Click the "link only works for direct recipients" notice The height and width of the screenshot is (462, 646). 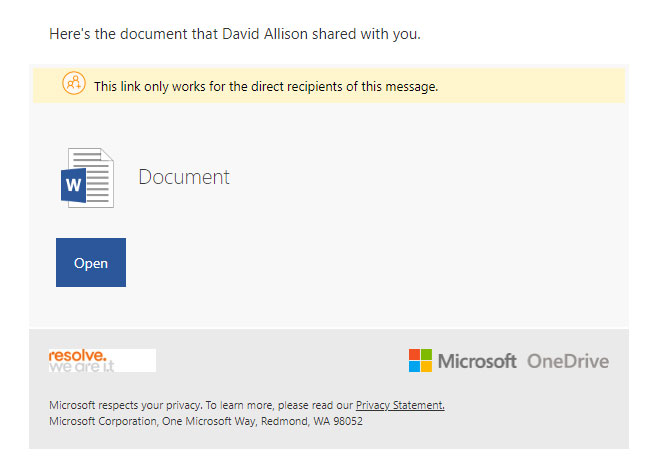point(266,87)
